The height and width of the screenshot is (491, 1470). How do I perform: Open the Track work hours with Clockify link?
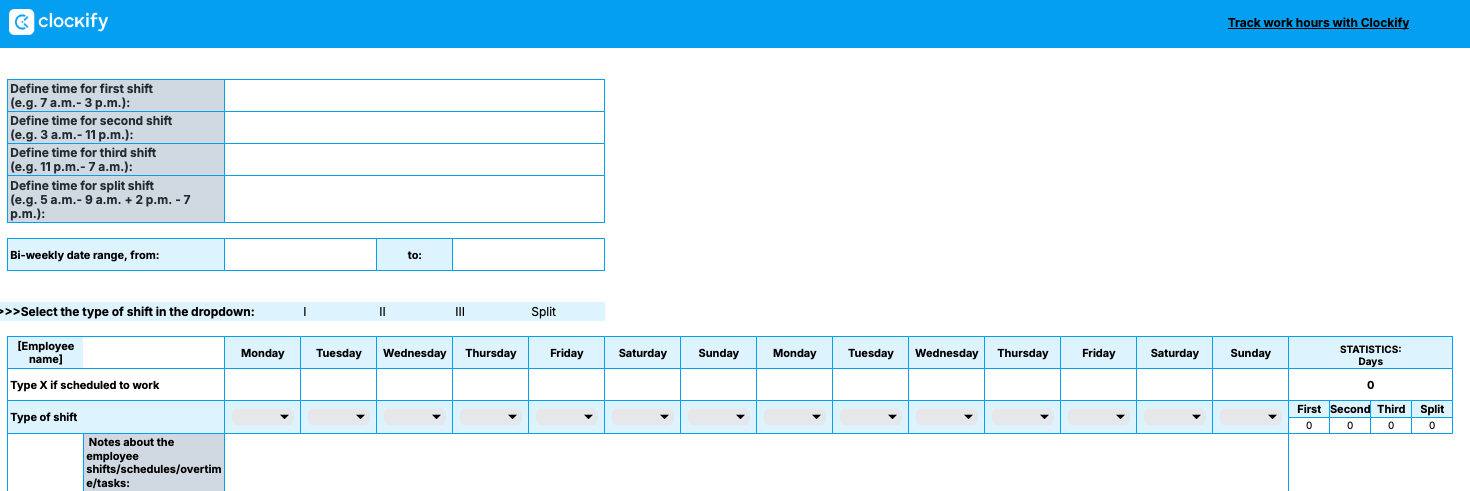[x=1318, y=23]
